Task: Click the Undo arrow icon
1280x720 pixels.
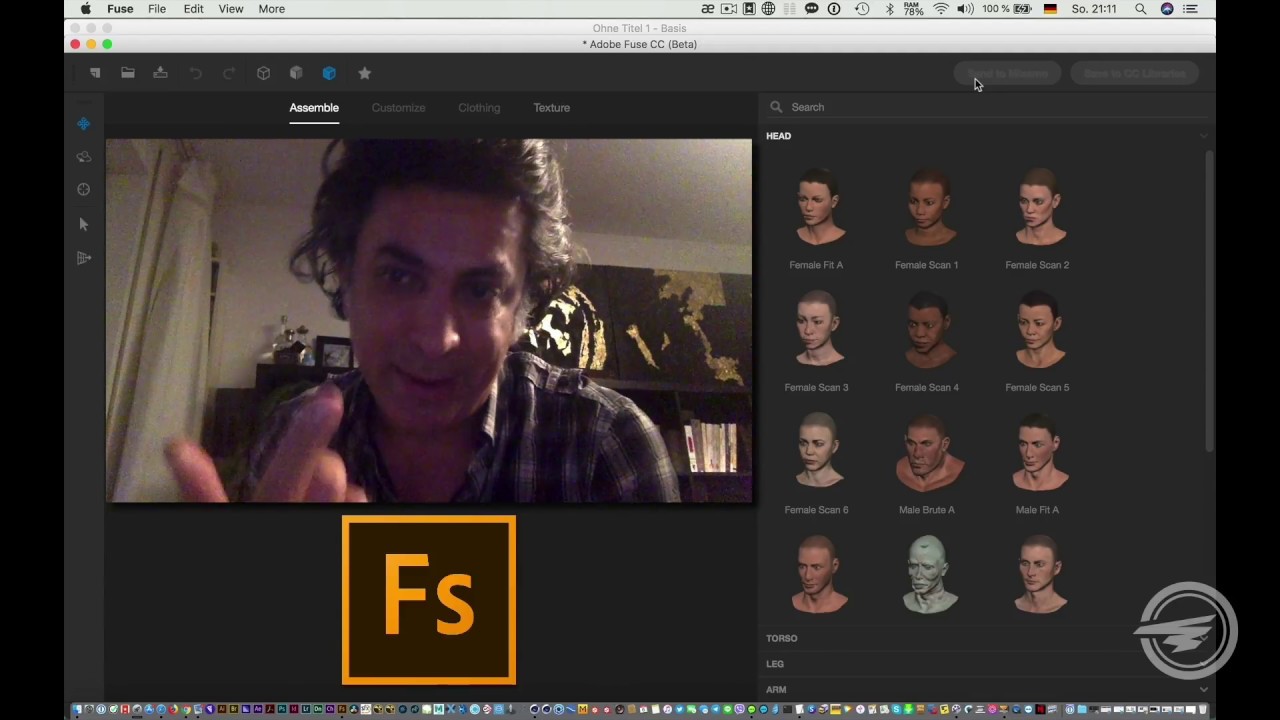Action: [x=196, y=73]
